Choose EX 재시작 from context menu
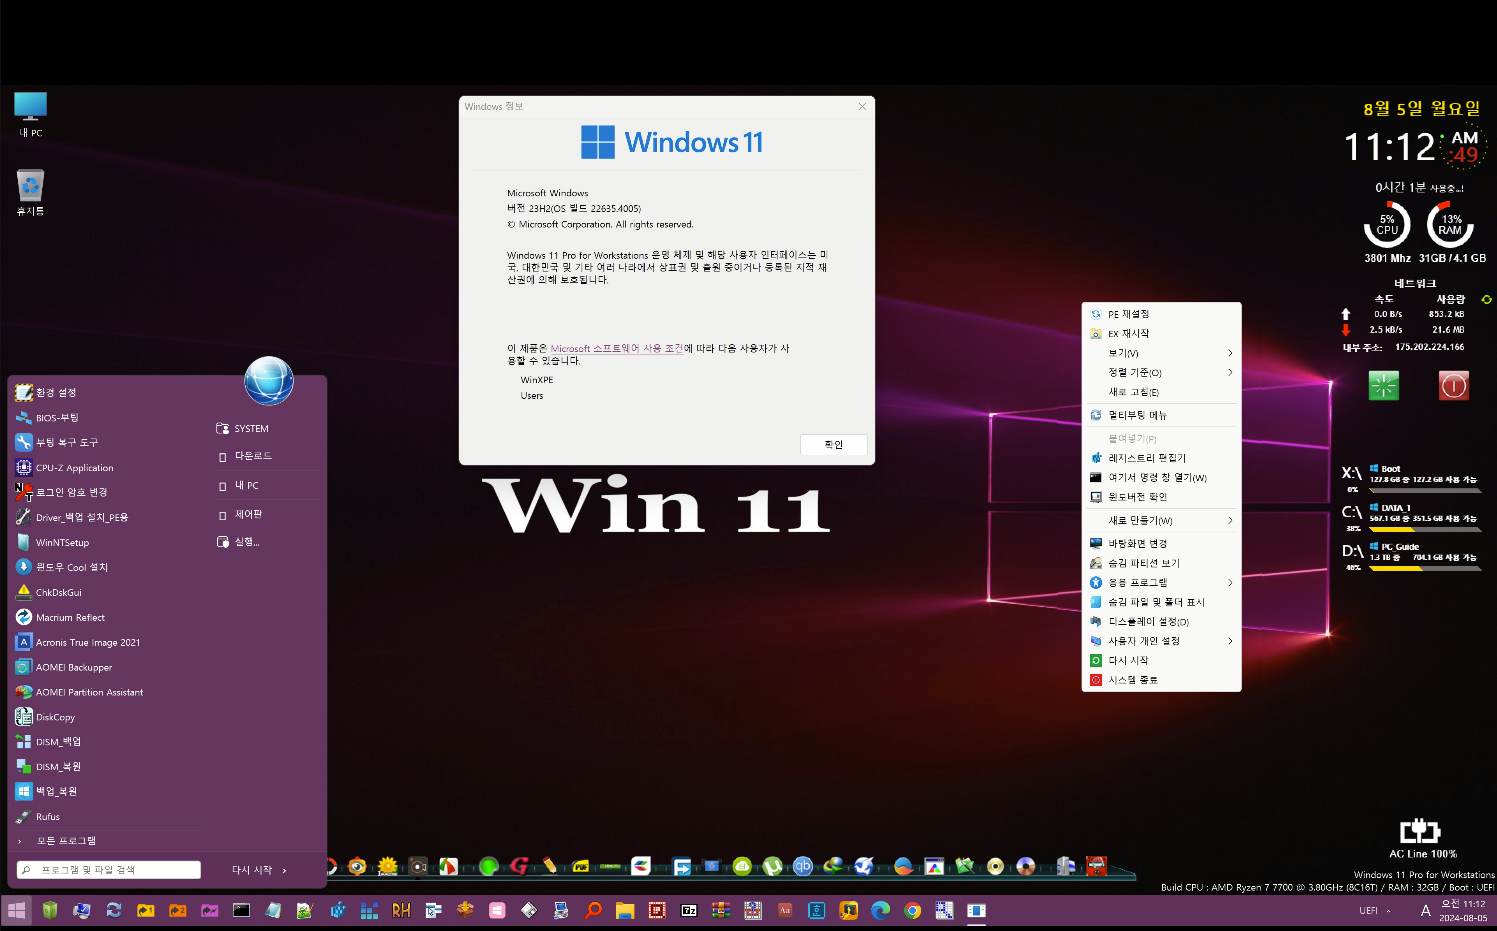The width and height of the screenshot is (1497, 931). point(1161,333)
